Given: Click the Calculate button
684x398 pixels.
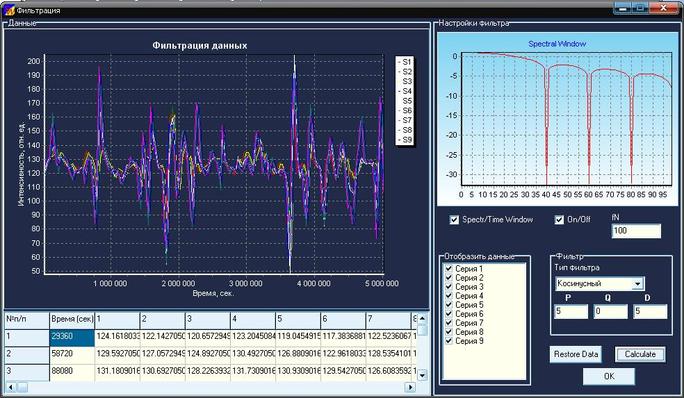Looking at the screenshot, I should [640, 354].
